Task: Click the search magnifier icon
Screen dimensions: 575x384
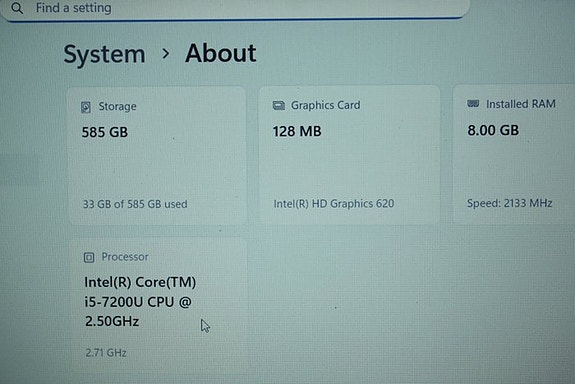Action: coord(17,8)
